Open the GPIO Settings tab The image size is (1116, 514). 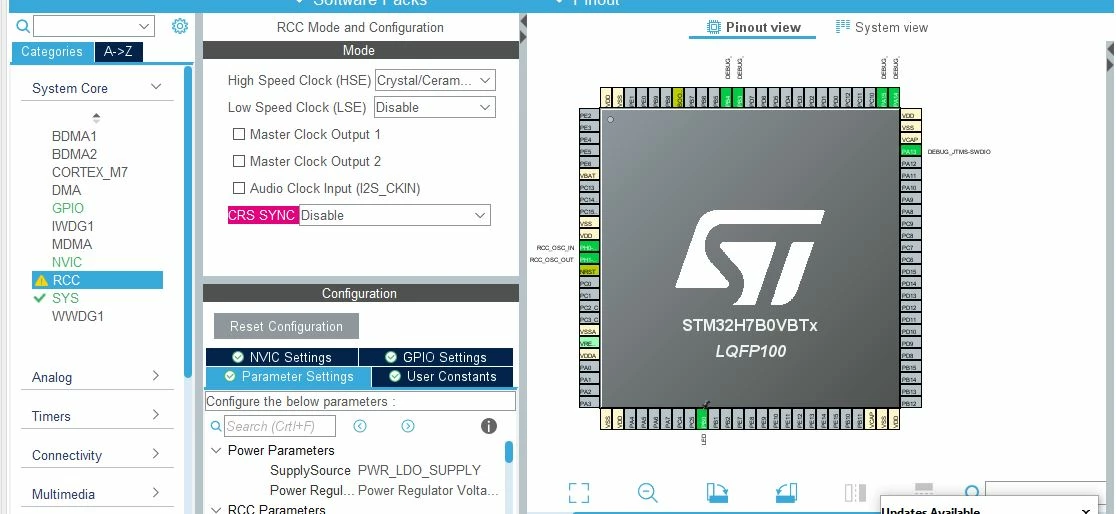(x=436, y=357)
